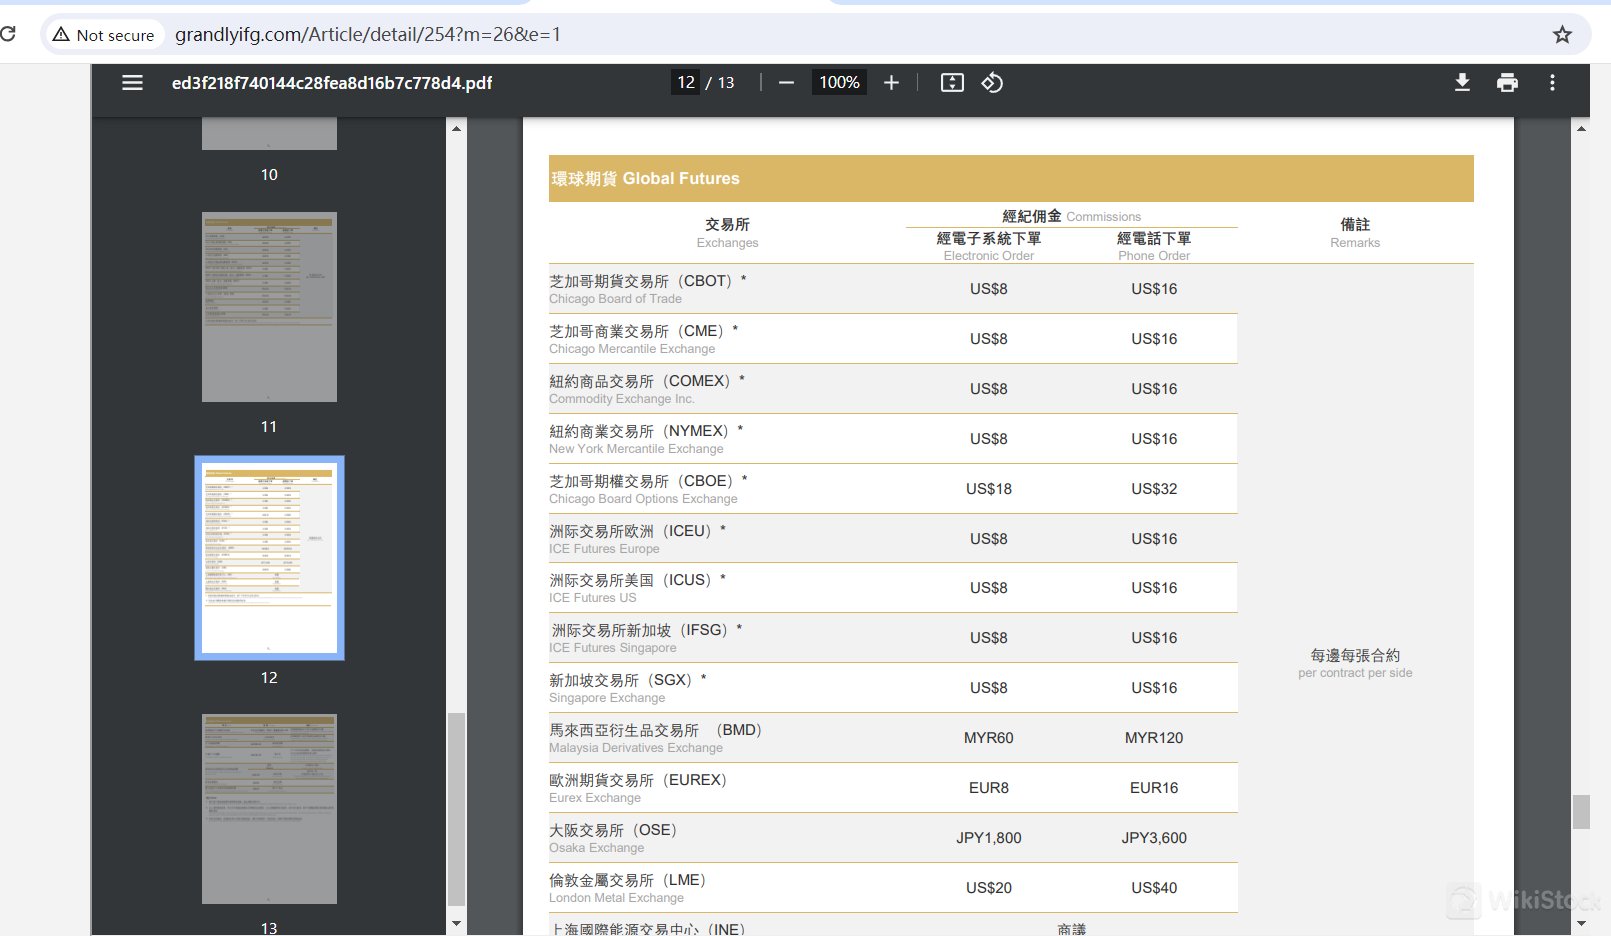The width and height of the screenshot is (1611, 936).
Task: Click the Global Futures heading
Action: [x=645, y=179]
